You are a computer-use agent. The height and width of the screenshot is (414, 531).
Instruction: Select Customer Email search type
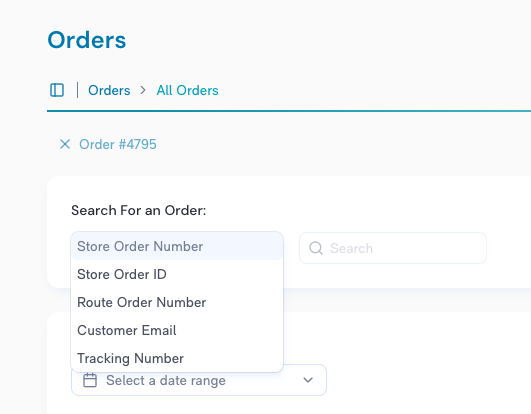[177, 330]
